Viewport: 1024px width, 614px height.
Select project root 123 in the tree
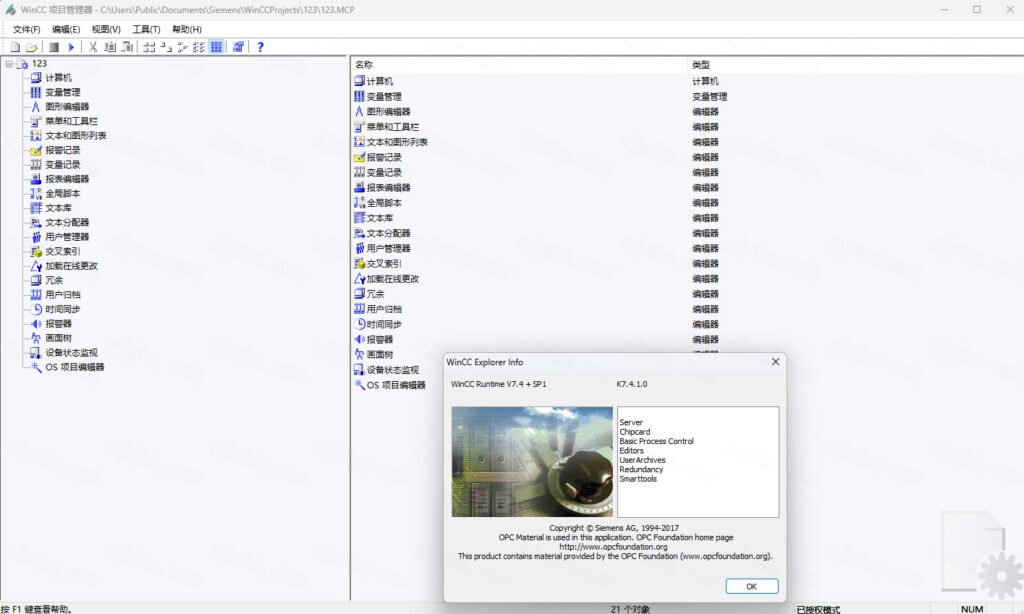[x=39, y=63]
